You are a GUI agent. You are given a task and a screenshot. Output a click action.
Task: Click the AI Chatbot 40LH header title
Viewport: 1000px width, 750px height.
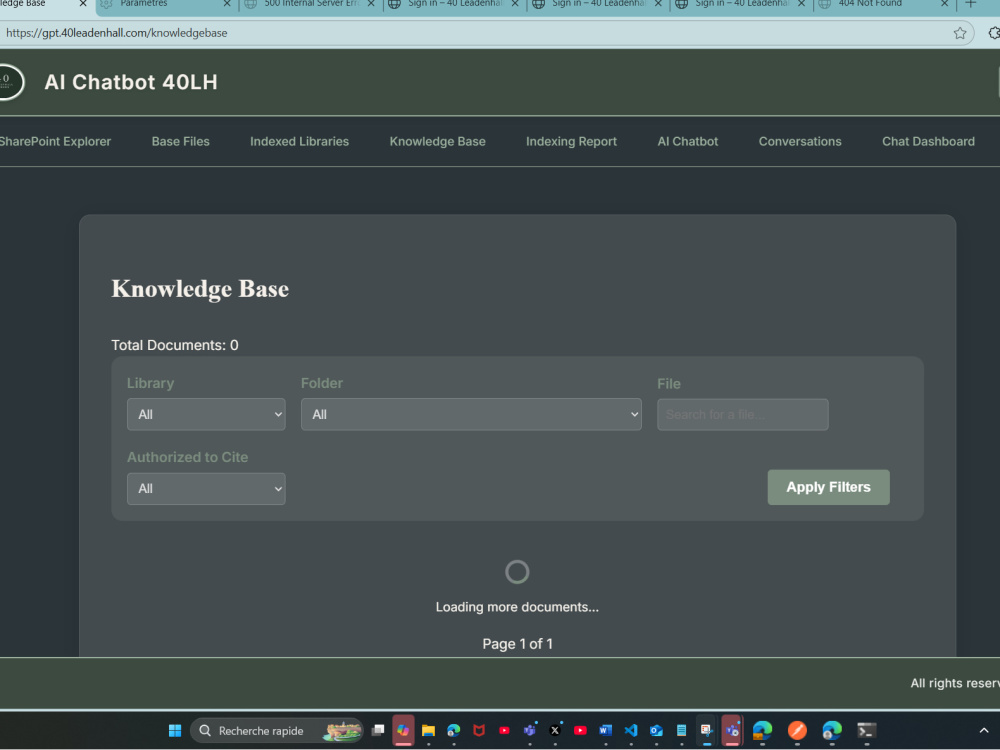tap(131, 82)
